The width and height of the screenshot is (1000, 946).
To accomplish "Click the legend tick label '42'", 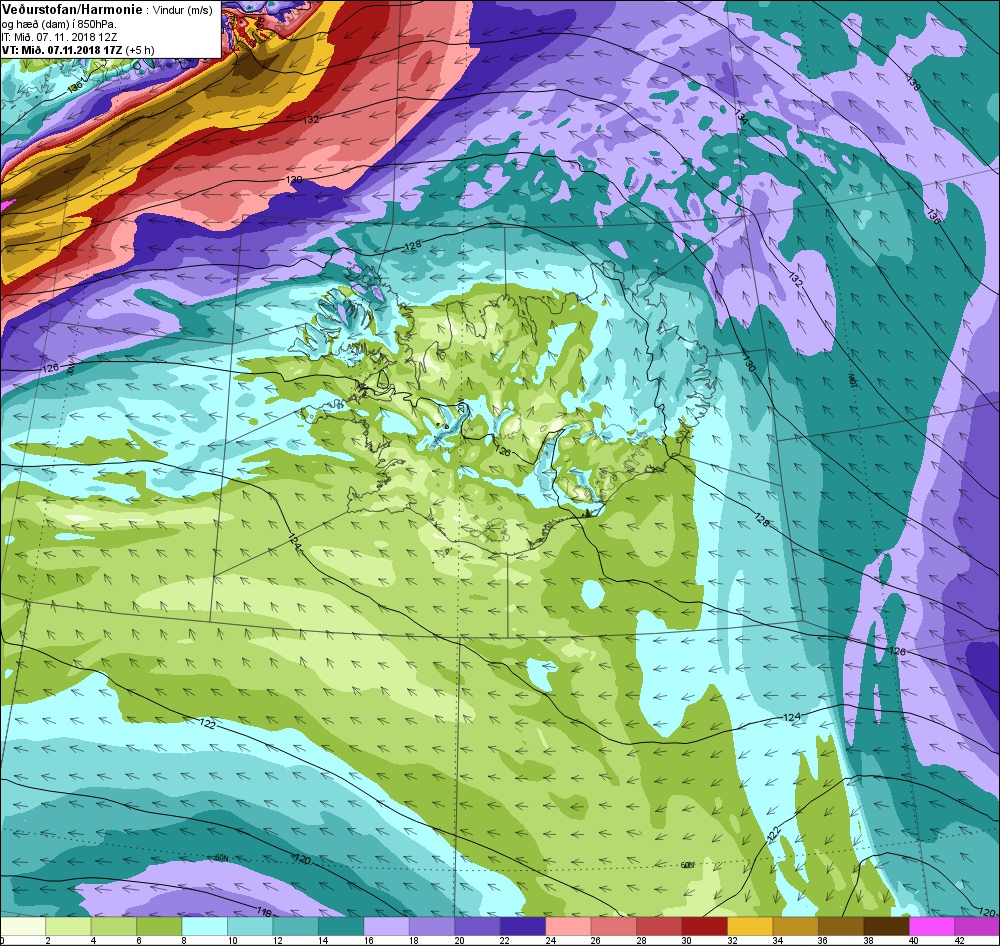I will [x=960, y=940].
